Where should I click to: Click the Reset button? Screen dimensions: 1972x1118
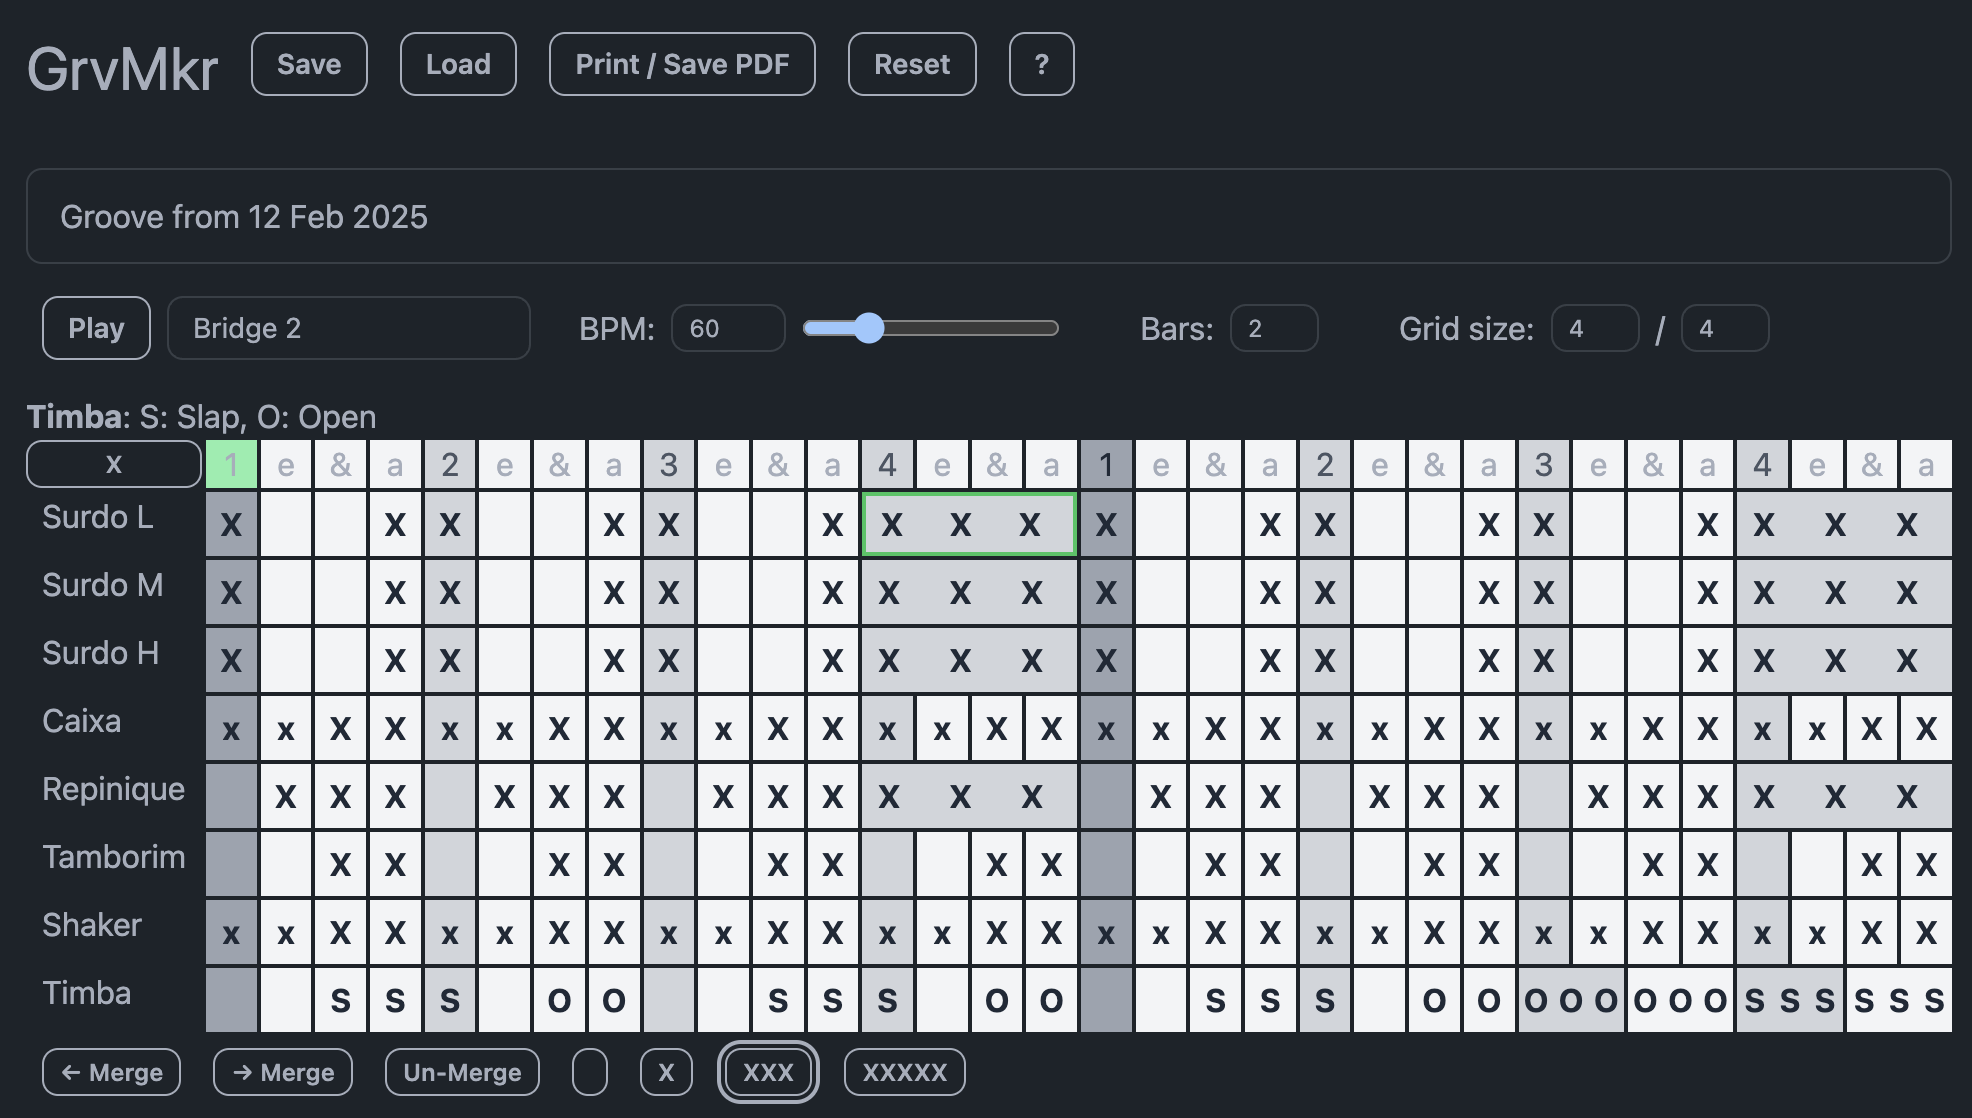909,62
